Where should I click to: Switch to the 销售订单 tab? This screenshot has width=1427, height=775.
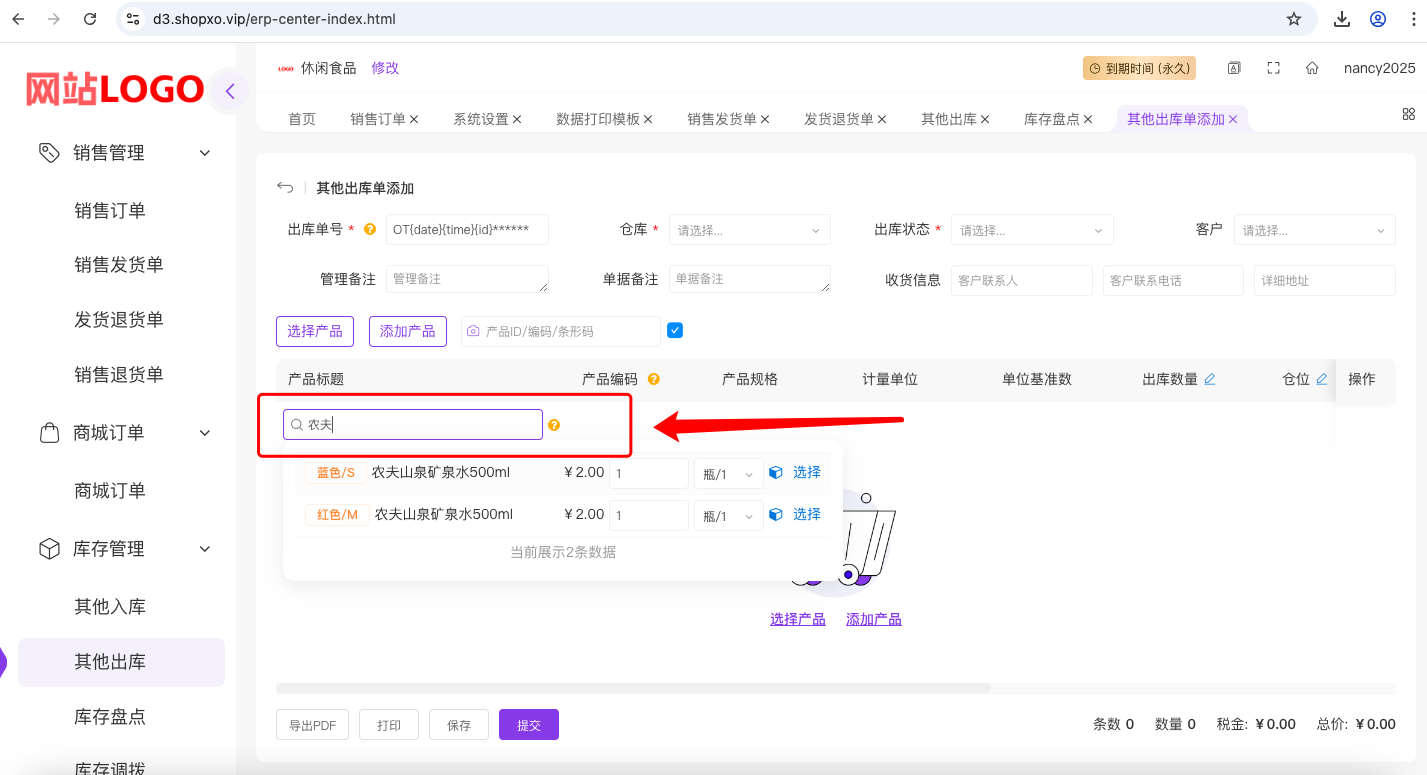(x=378, y=119)
